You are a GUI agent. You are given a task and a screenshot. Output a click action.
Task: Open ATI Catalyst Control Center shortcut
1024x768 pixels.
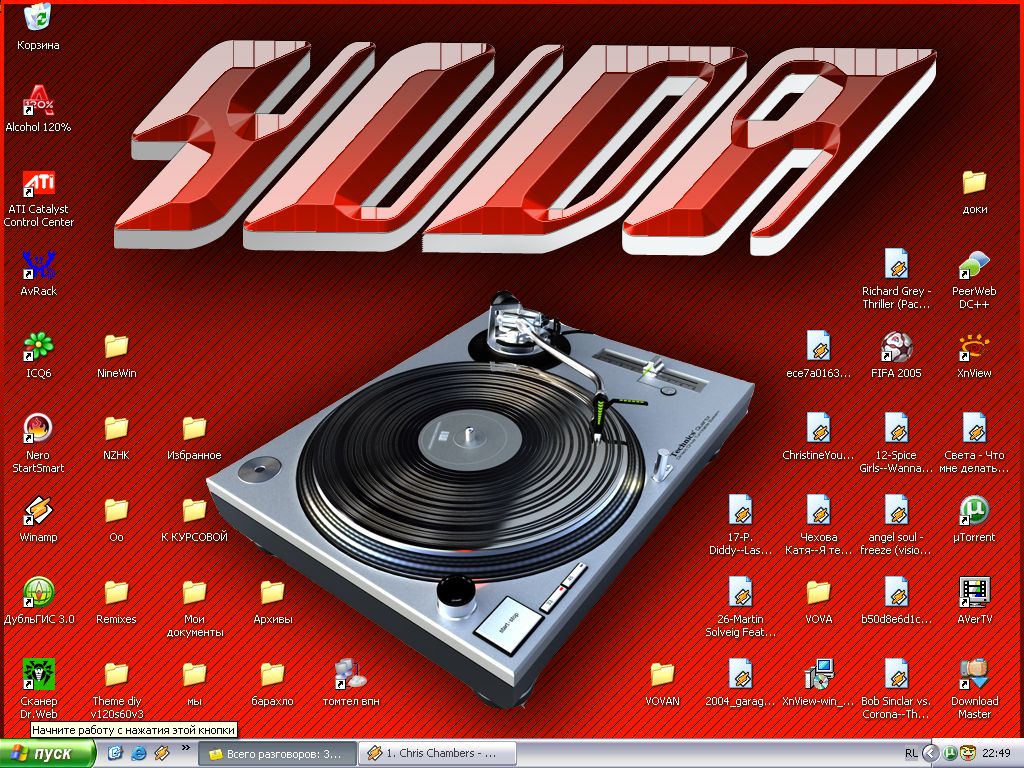point(39,197)
